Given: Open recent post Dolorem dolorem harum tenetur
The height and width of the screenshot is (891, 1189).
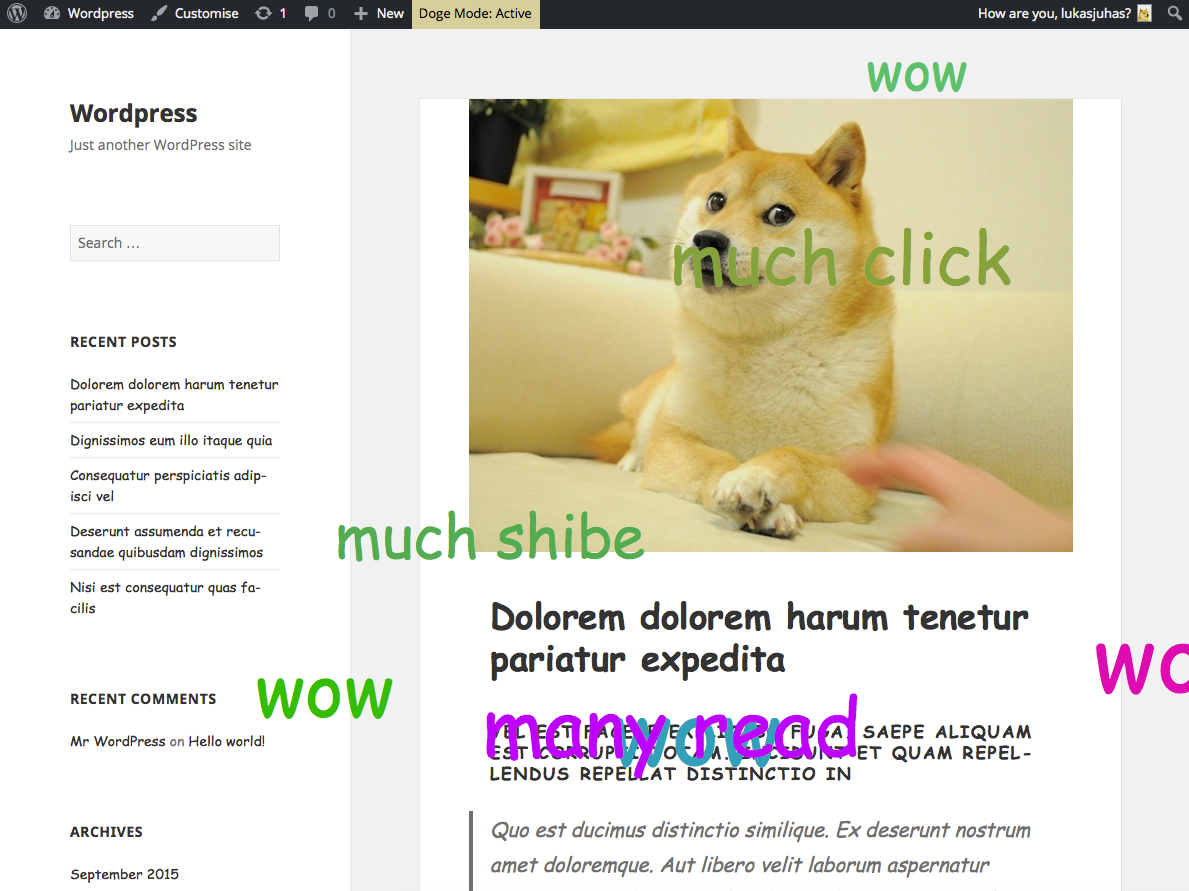Looking at the screenshot, I should click(x=174, y=394).
